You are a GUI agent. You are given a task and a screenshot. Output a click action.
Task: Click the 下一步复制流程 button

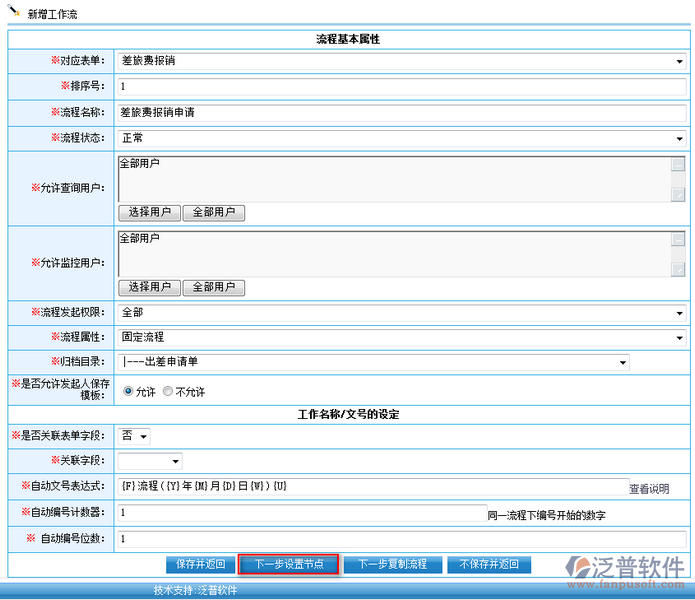click(393, 565)
